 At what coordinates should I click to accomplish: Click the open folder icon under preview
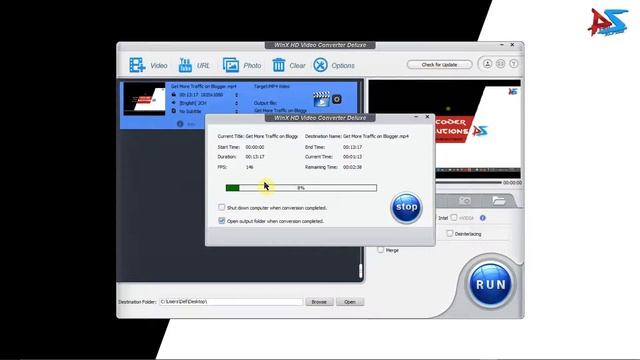point(499,200)
